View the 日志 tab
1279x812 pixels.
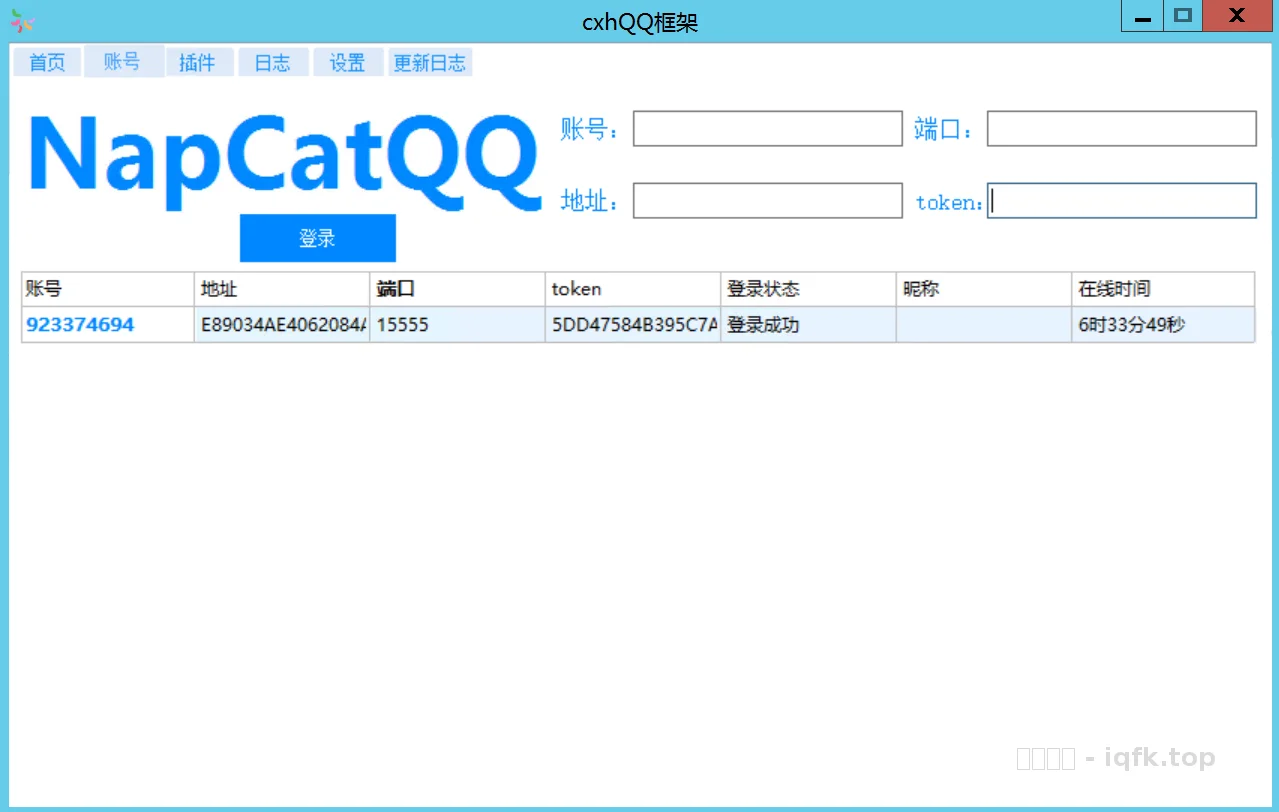point(272,61)
